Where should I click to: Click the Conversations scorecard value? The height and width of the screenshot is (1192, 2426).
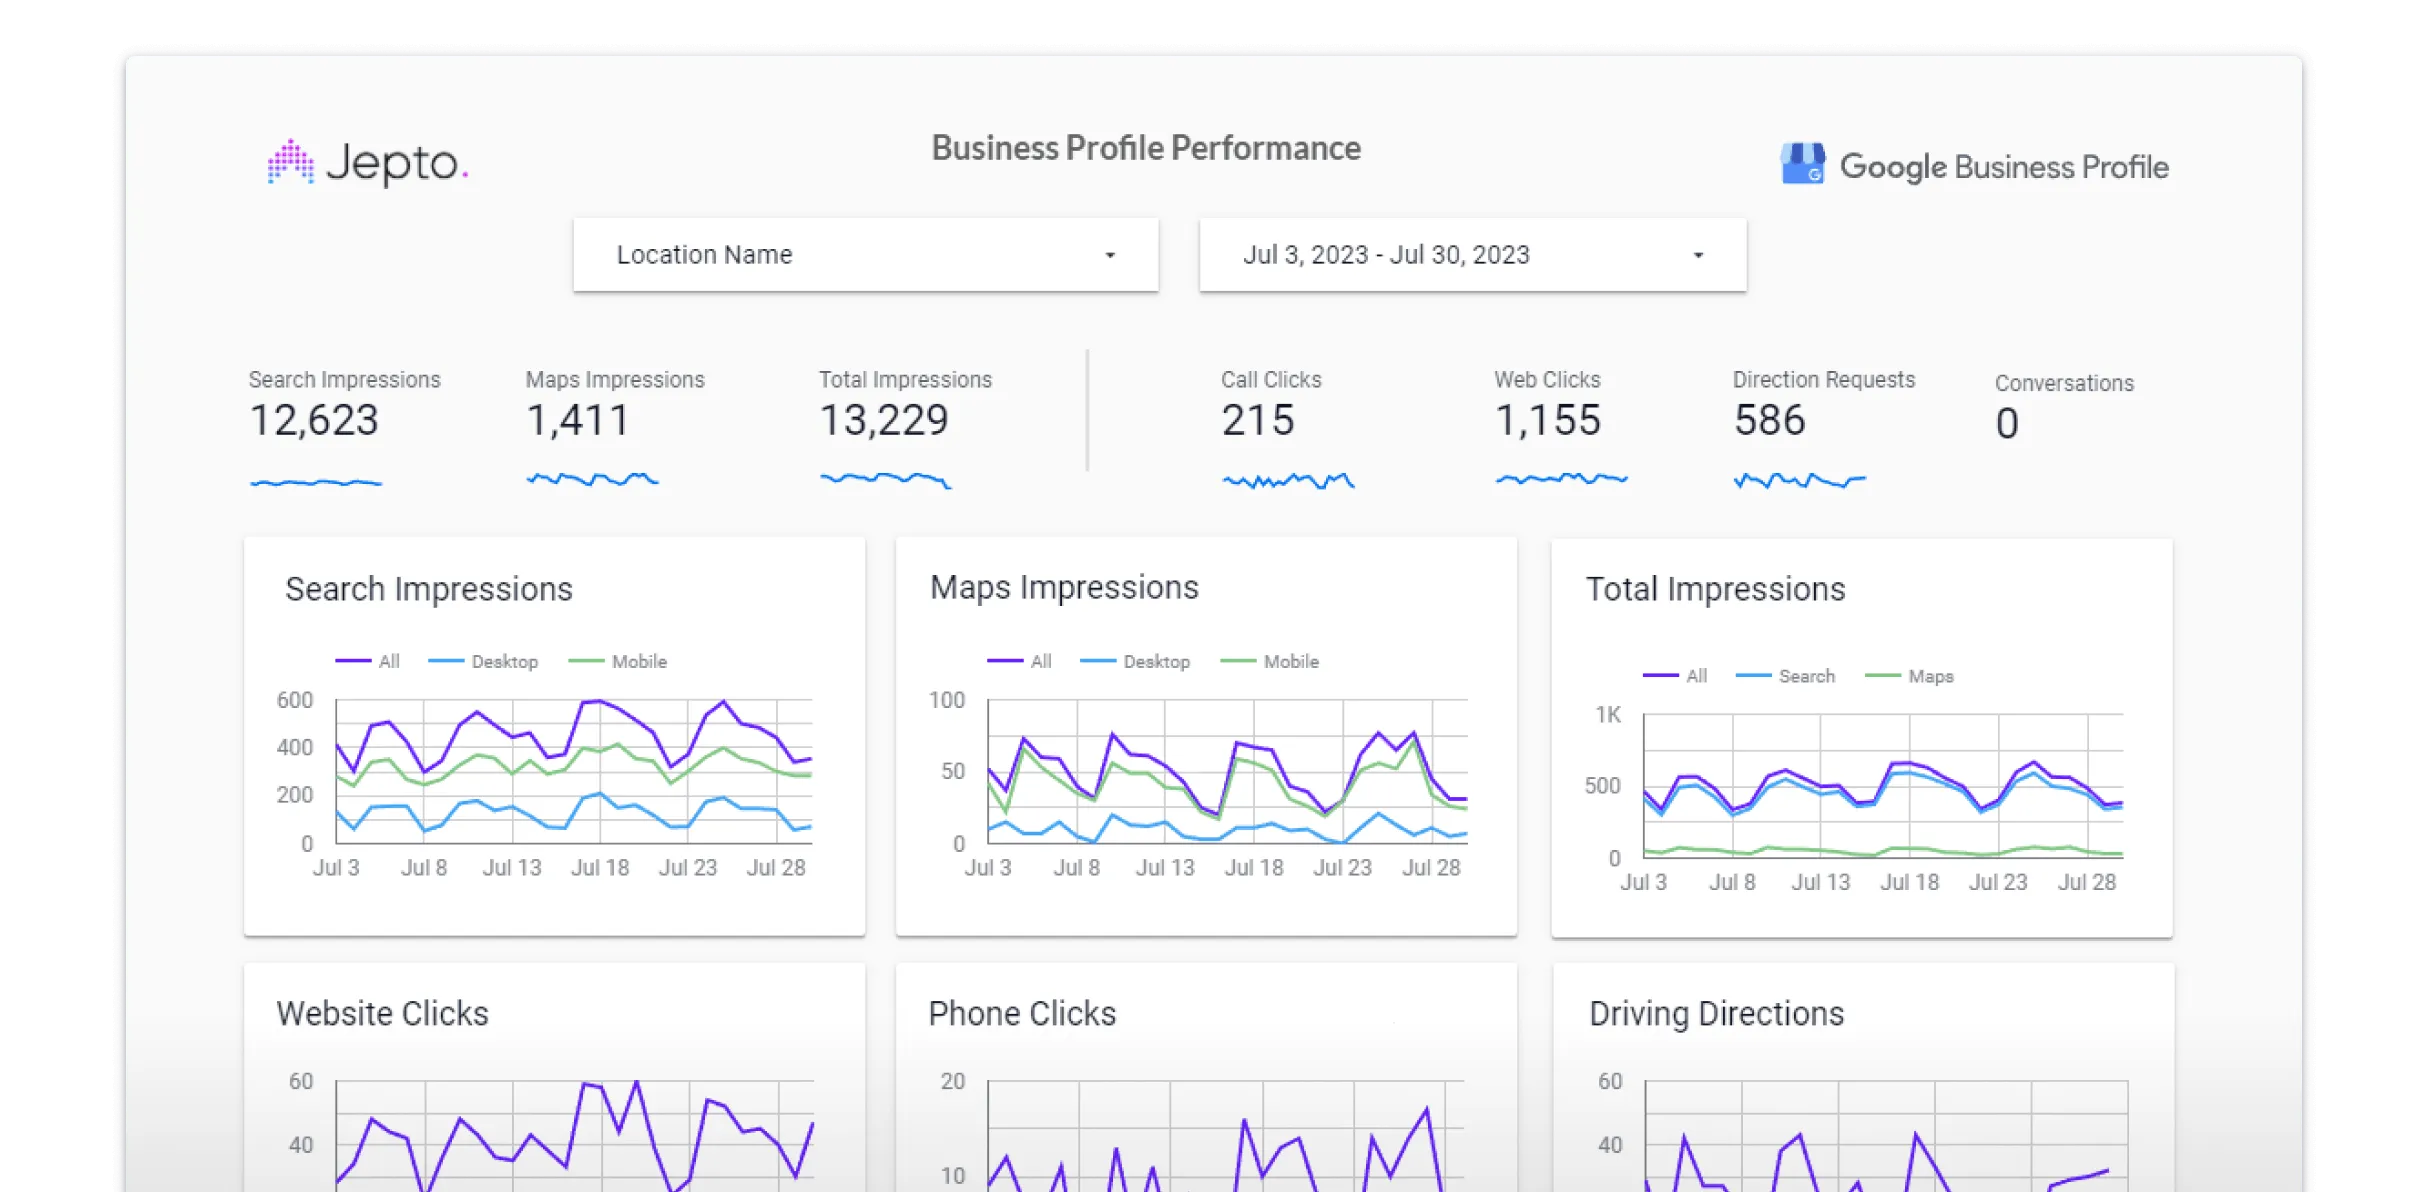2007,424
